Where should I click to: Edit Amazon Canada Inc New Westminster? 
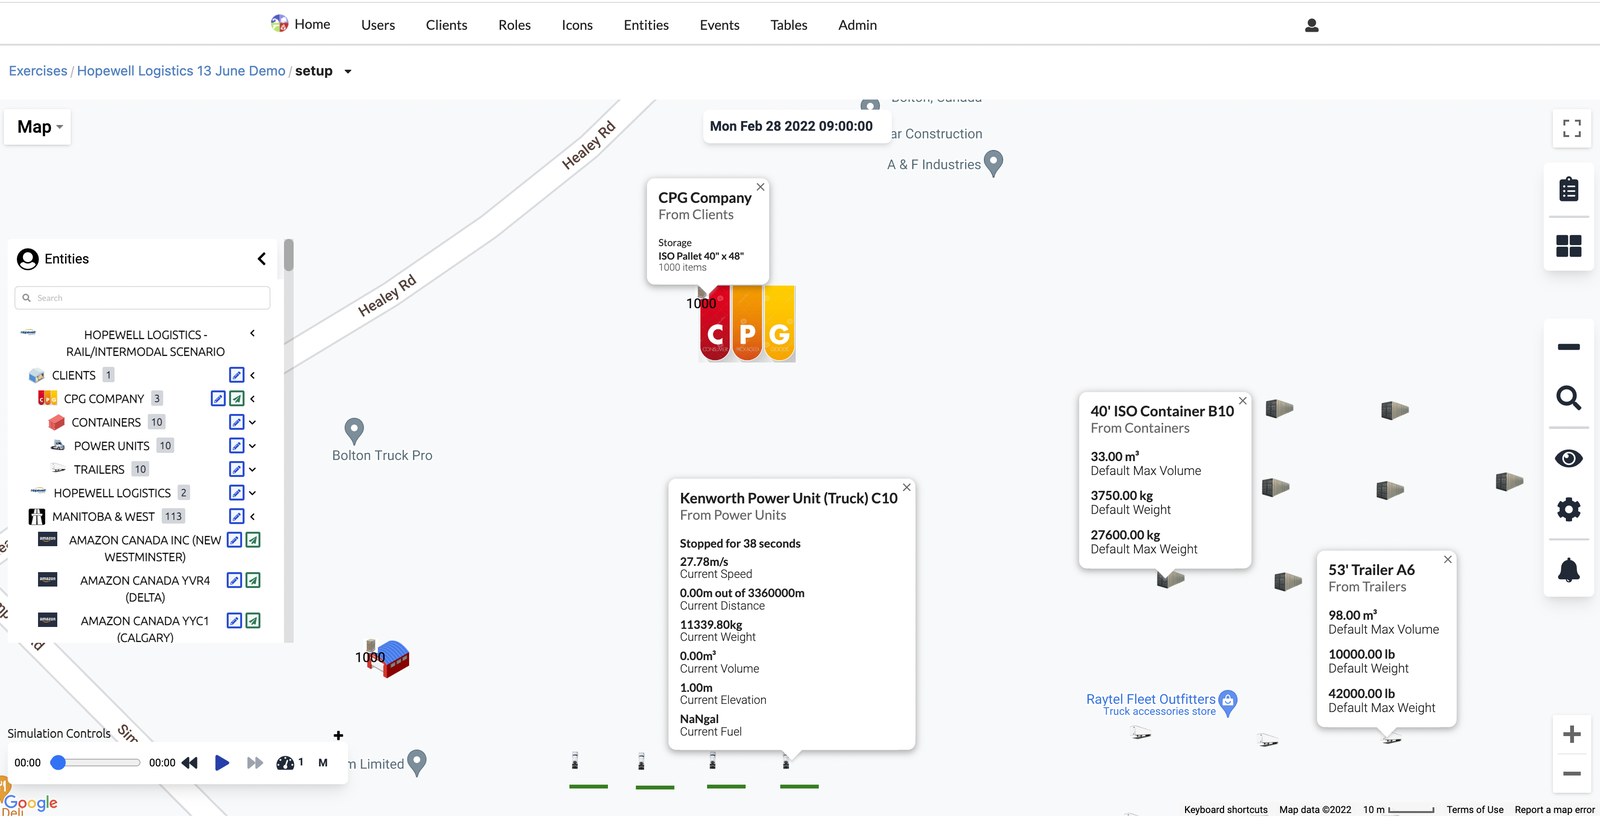coord(234,540)
